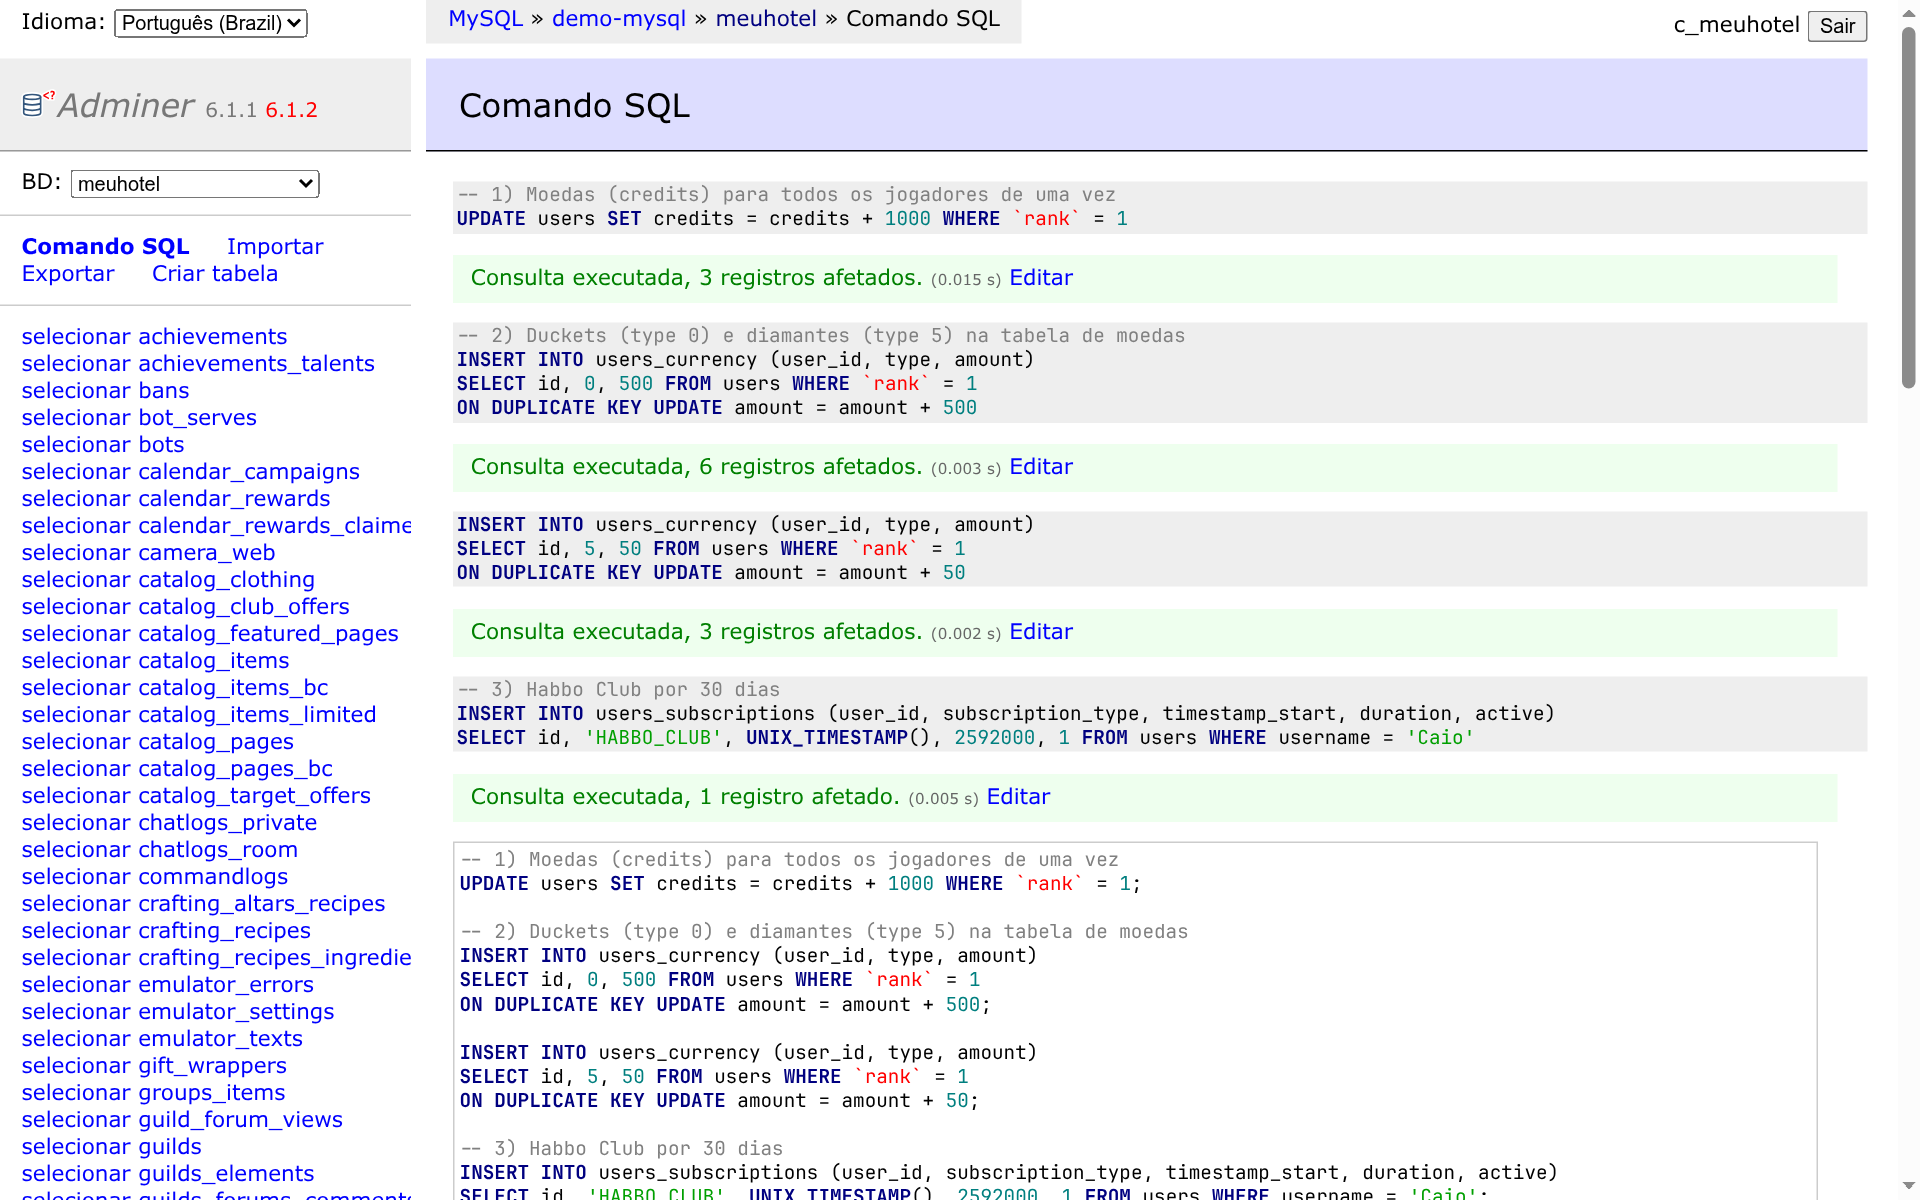Open the Idioma language dropdown

click(x=211, y=23)
